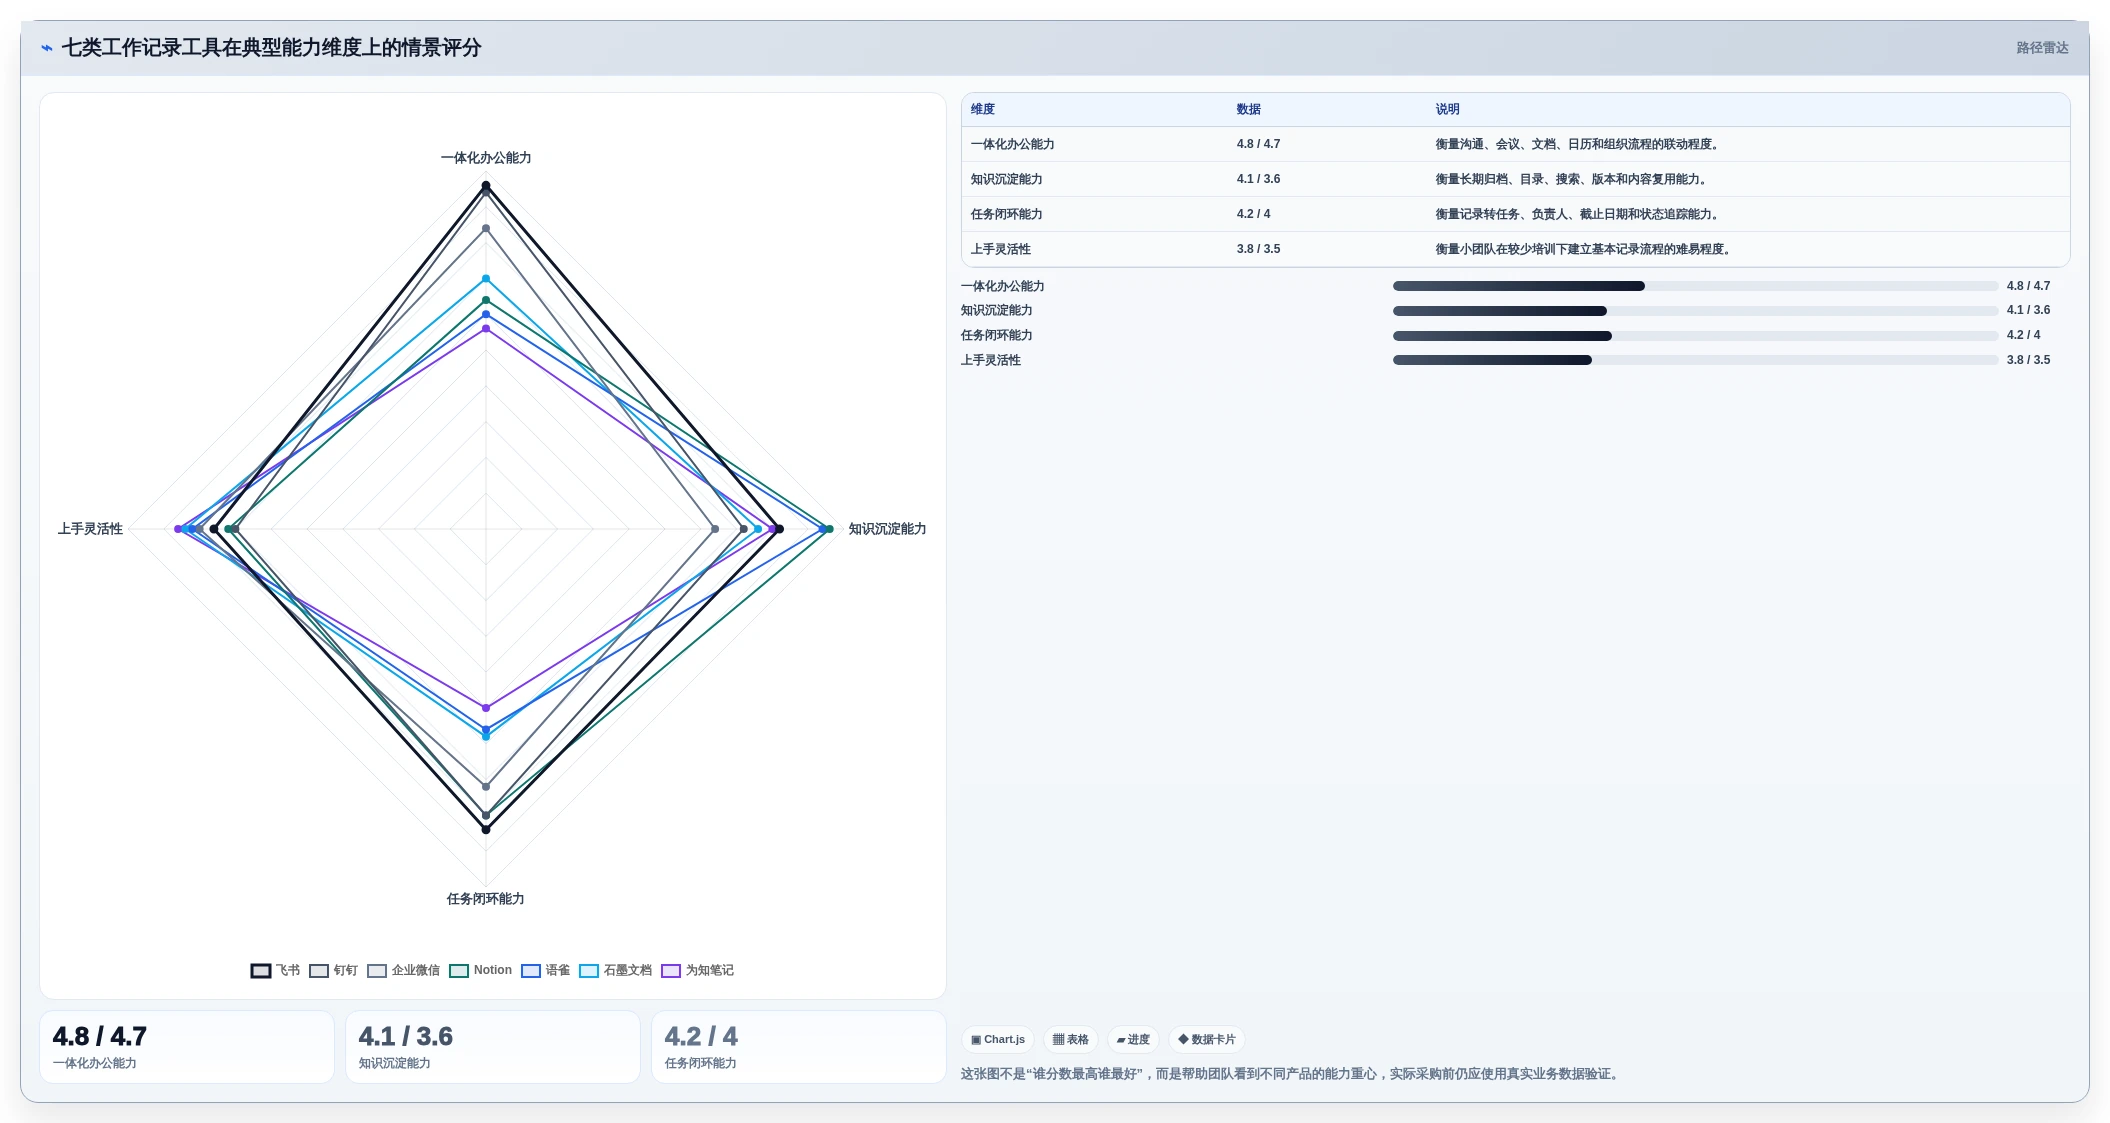Click the 4.1 / 3.6 table value

point(1258,180)
